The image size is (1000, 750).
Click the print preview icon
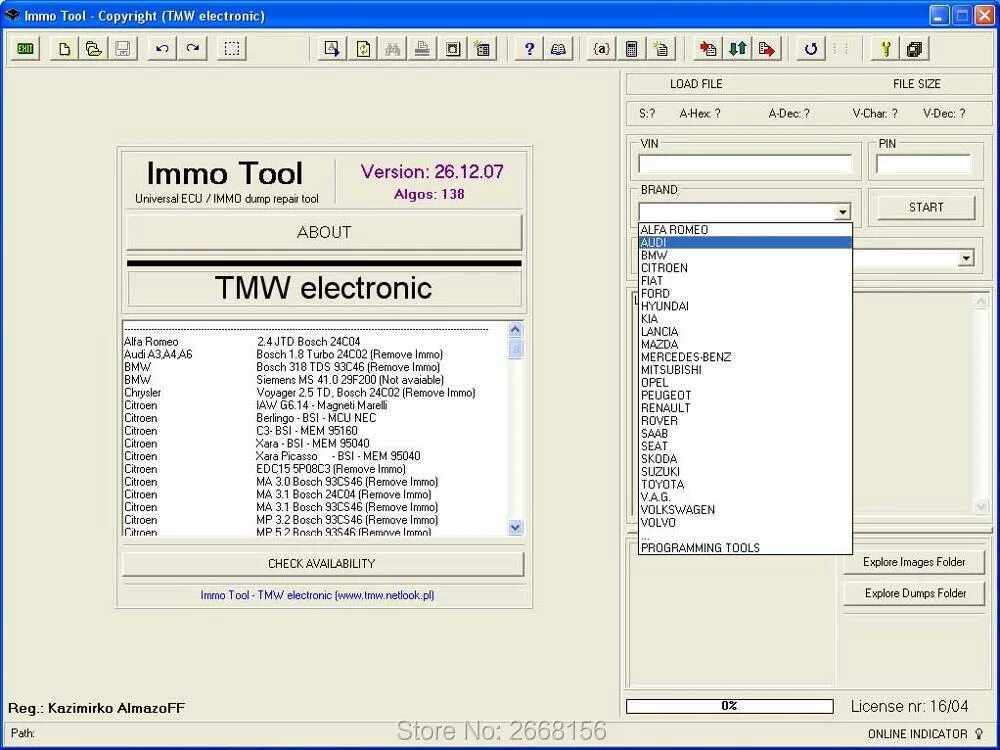(452, 48)
